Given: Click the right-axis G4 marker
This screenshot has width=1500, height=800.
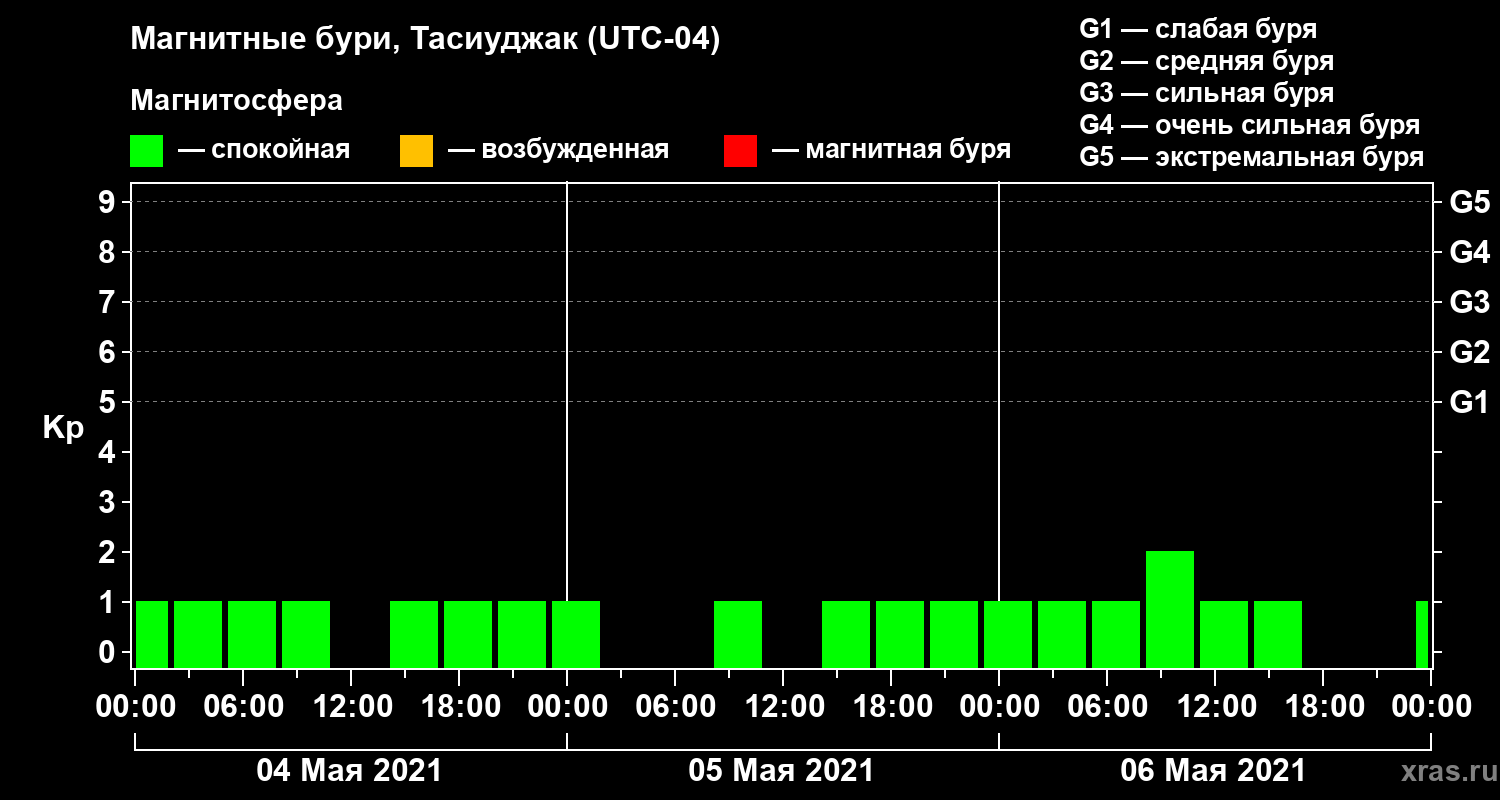Looking at the screenshot, I should 1469,252.
